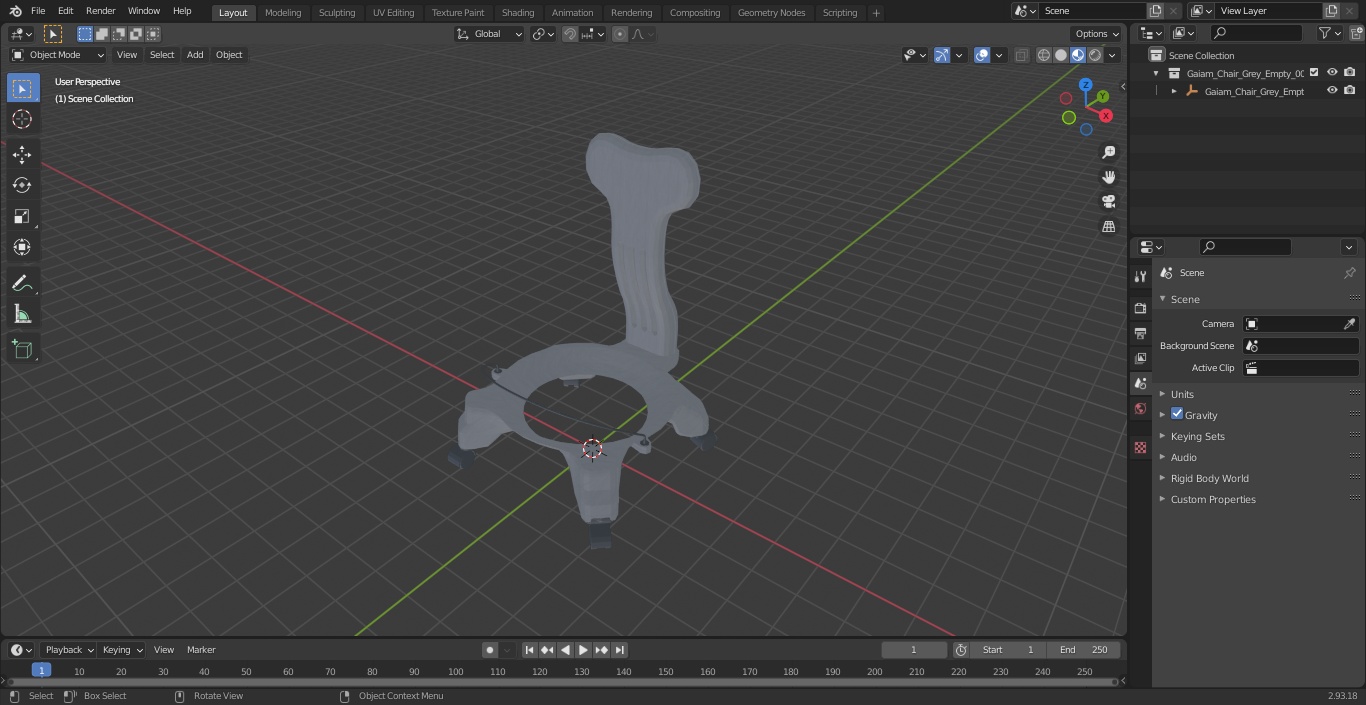Activate the Scale tool
The width and height of the screenshot is (1366, 705).
[x=22, y=216]
